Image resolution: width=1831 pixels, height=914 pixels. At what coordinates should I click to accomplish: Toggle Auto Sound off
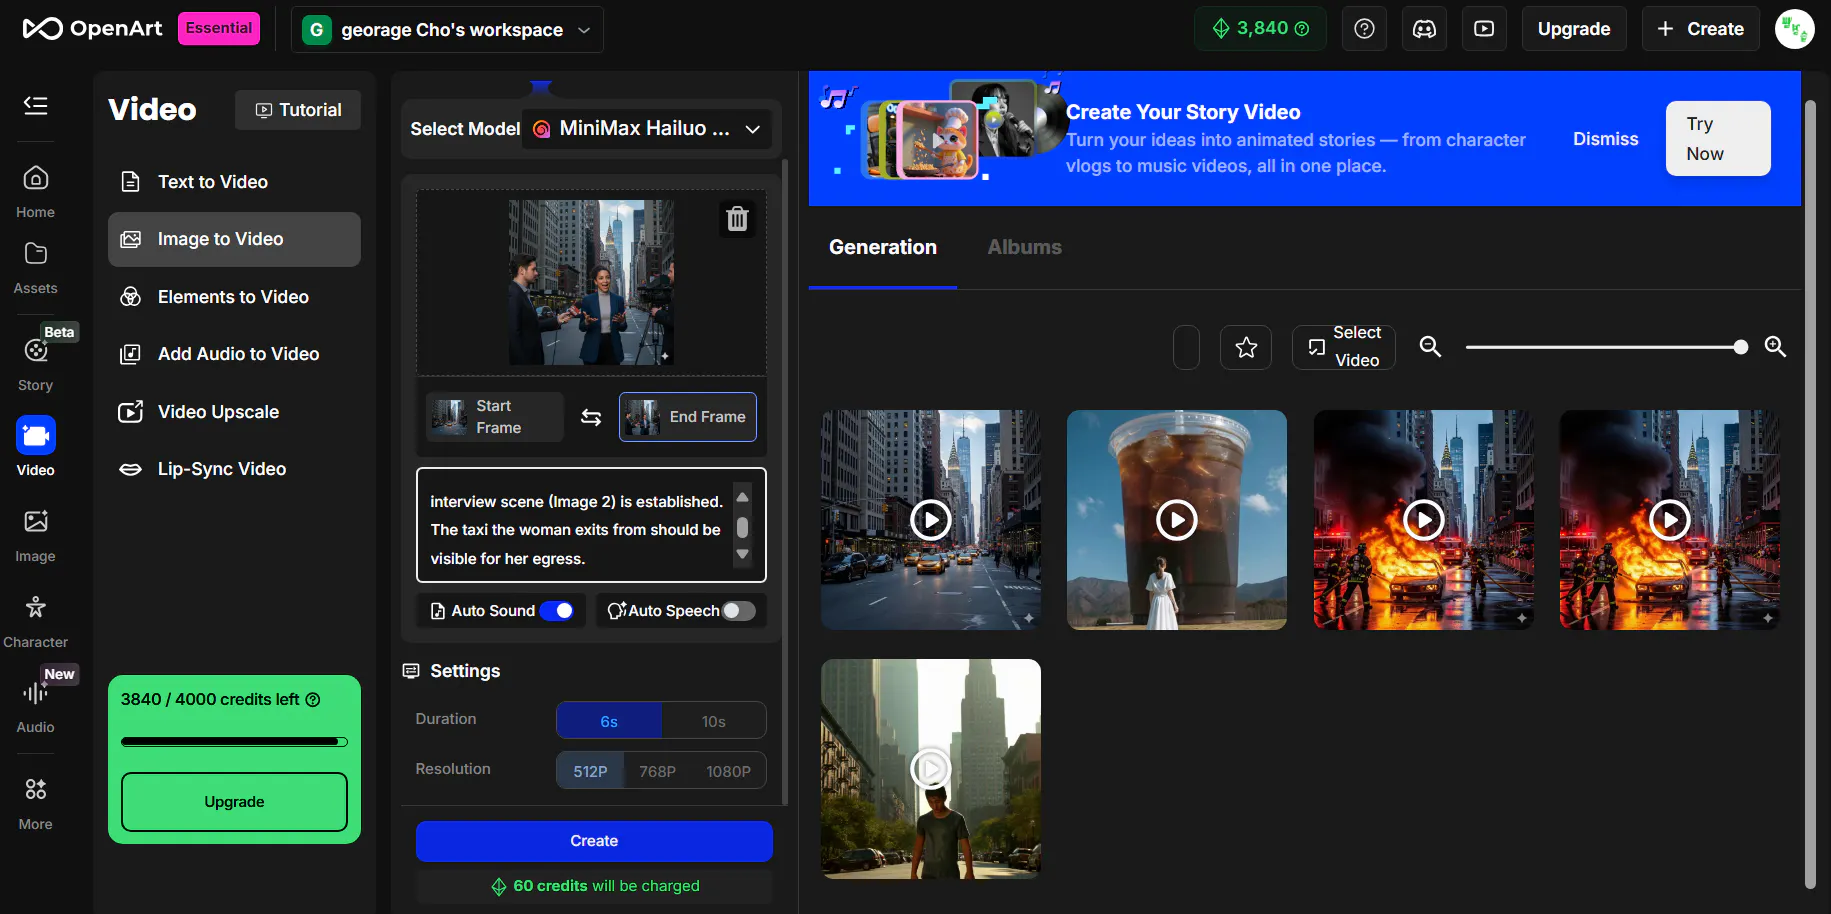coord(557,611)
